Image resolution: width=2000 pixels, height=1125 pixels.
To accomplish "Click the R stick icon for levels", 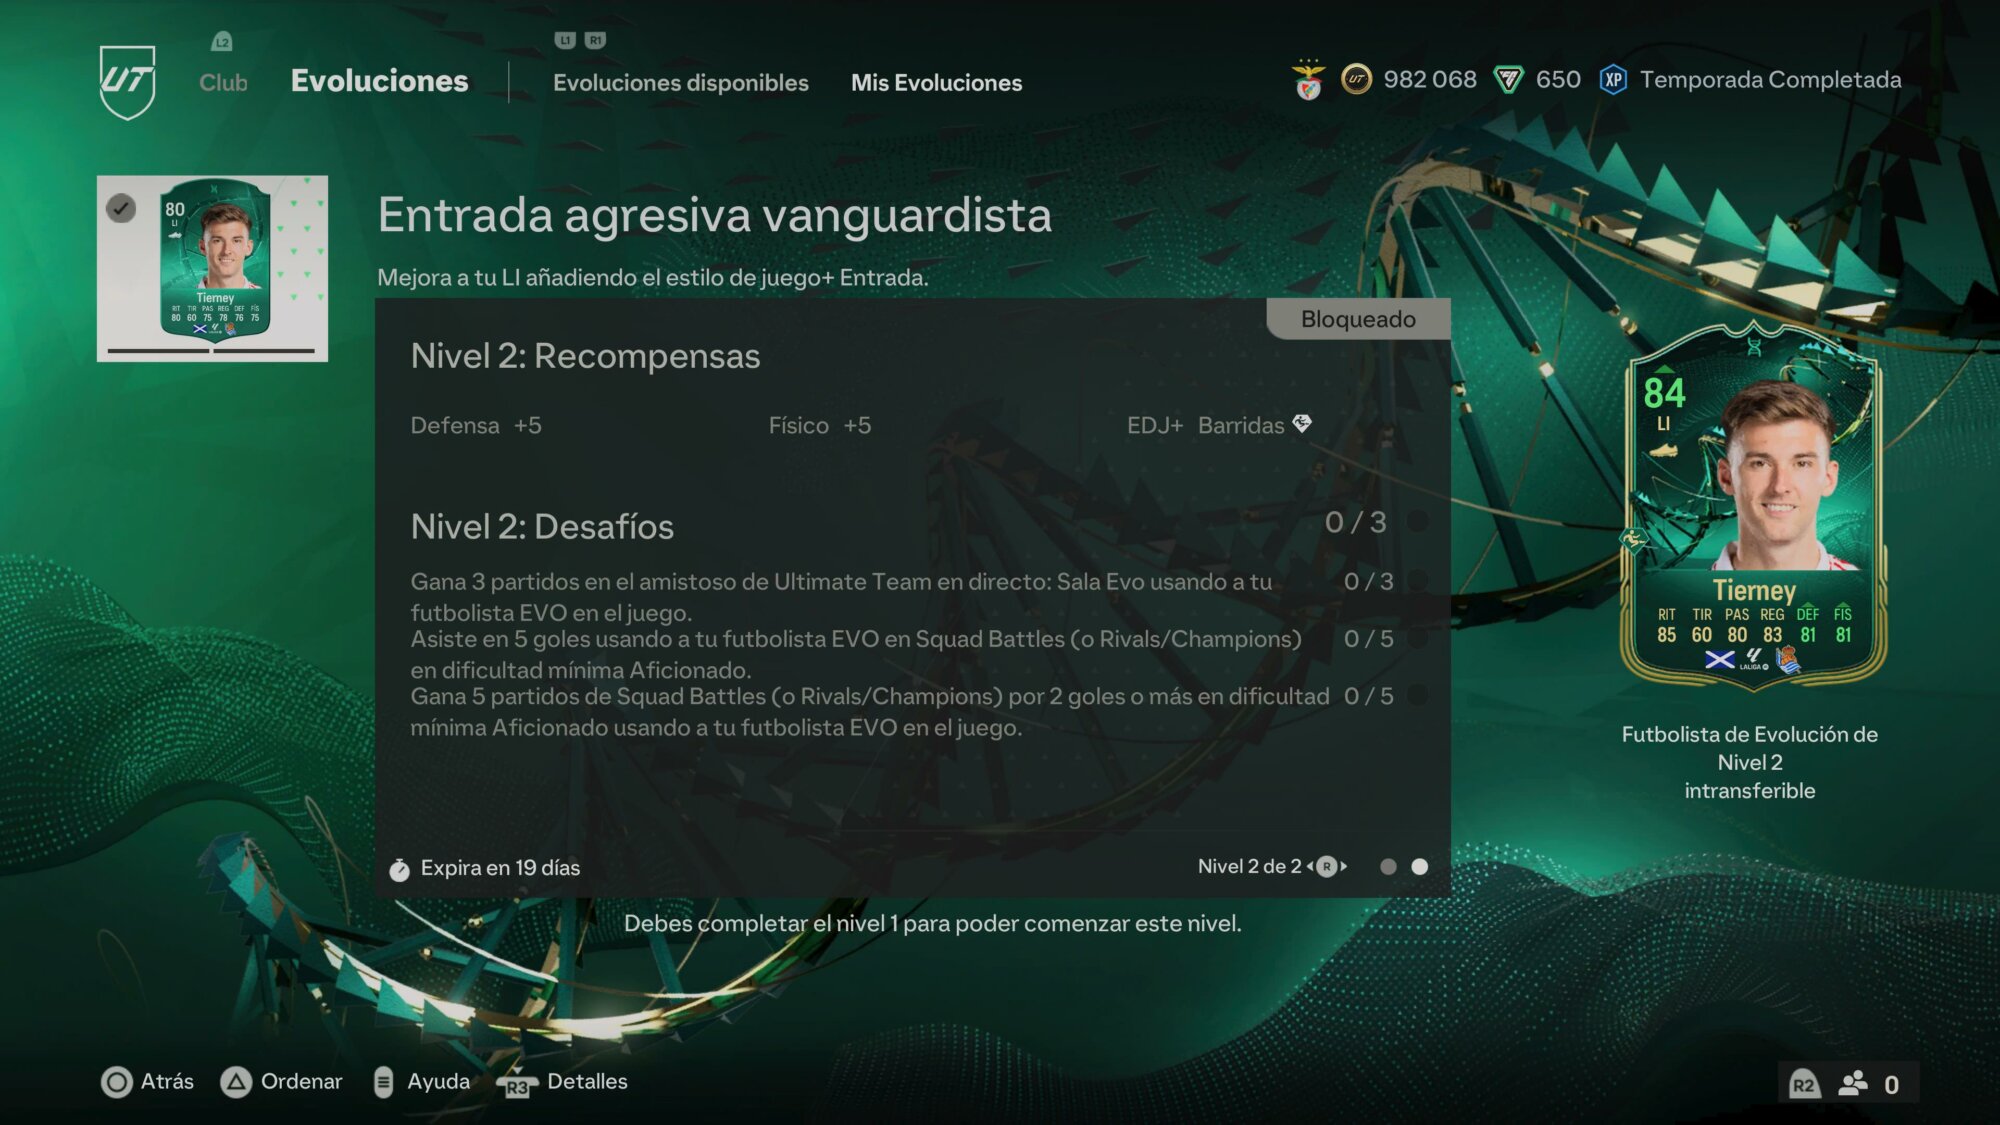I will (1326, 867).
